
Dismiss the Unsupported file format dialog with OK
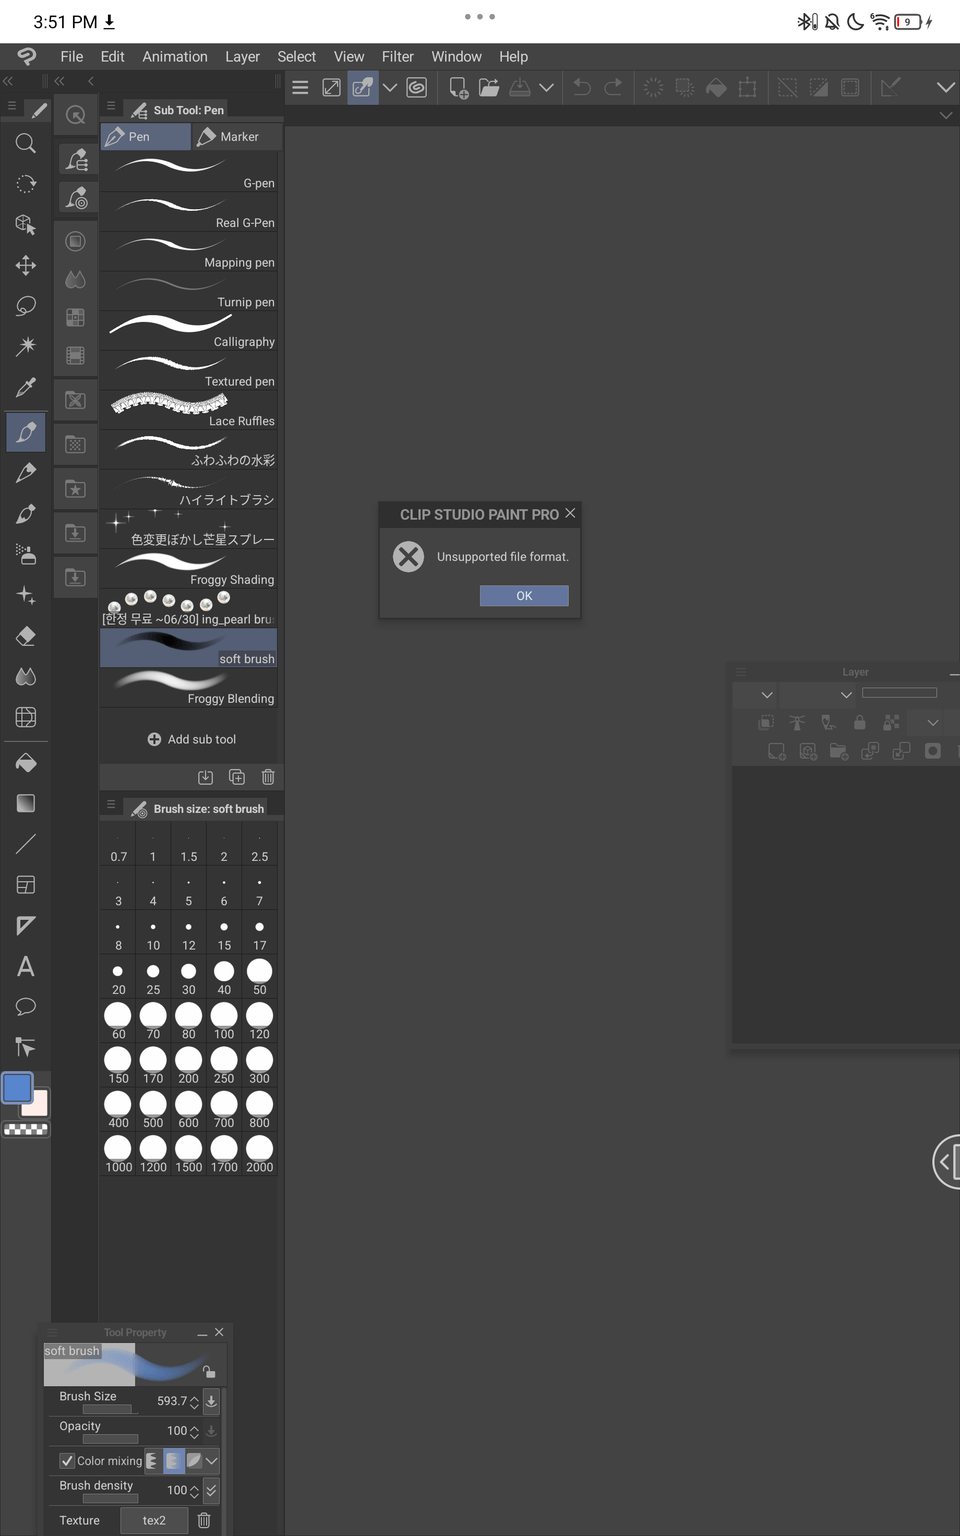pos(524,595)
